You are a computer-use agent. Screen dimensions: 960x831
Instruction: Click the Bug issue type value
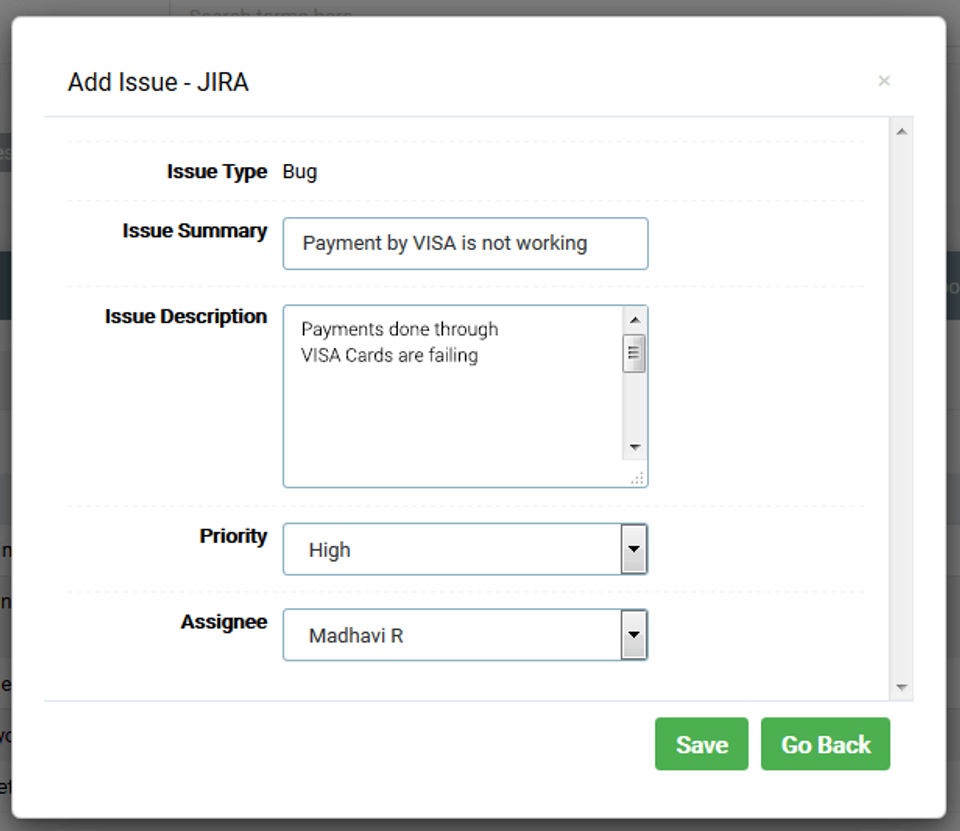[299, 172]
